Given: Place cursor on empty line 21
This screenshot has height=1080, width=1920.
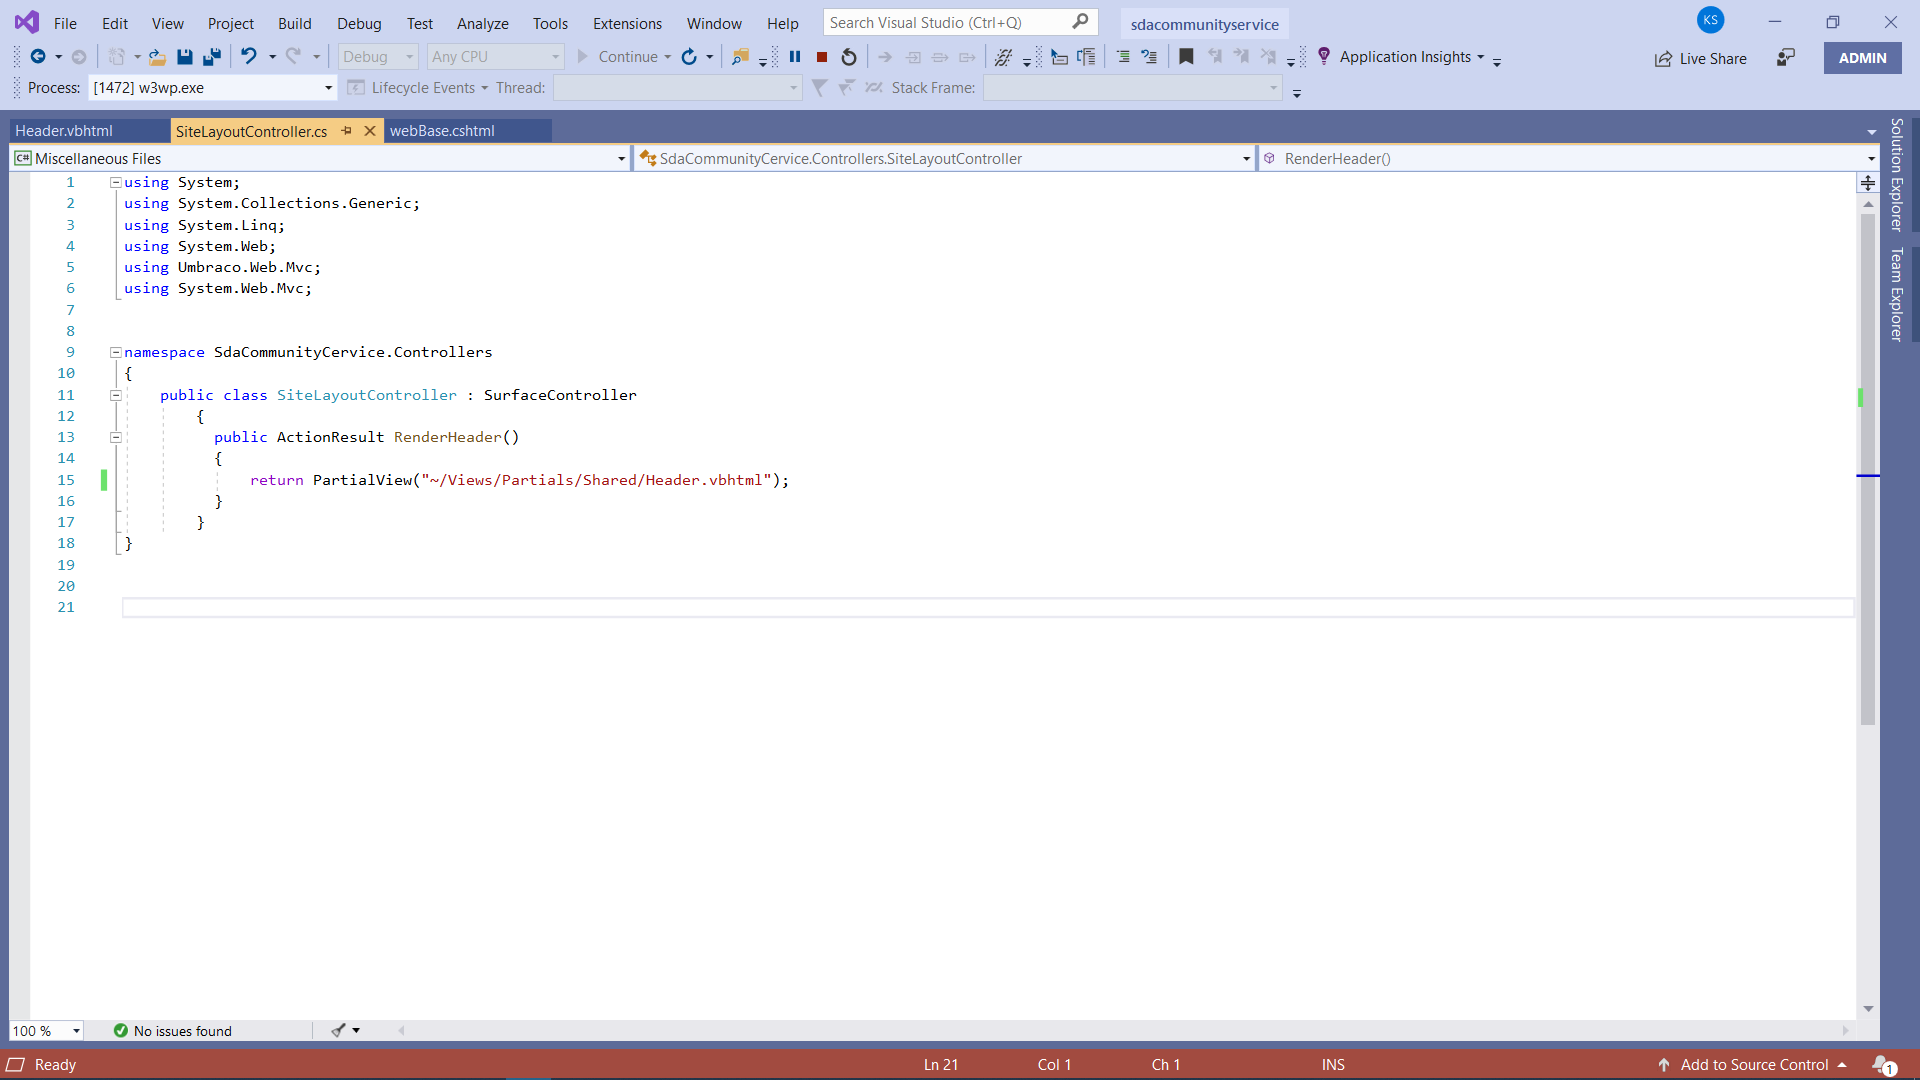Looking at the screenshot, I should (988, 608).
